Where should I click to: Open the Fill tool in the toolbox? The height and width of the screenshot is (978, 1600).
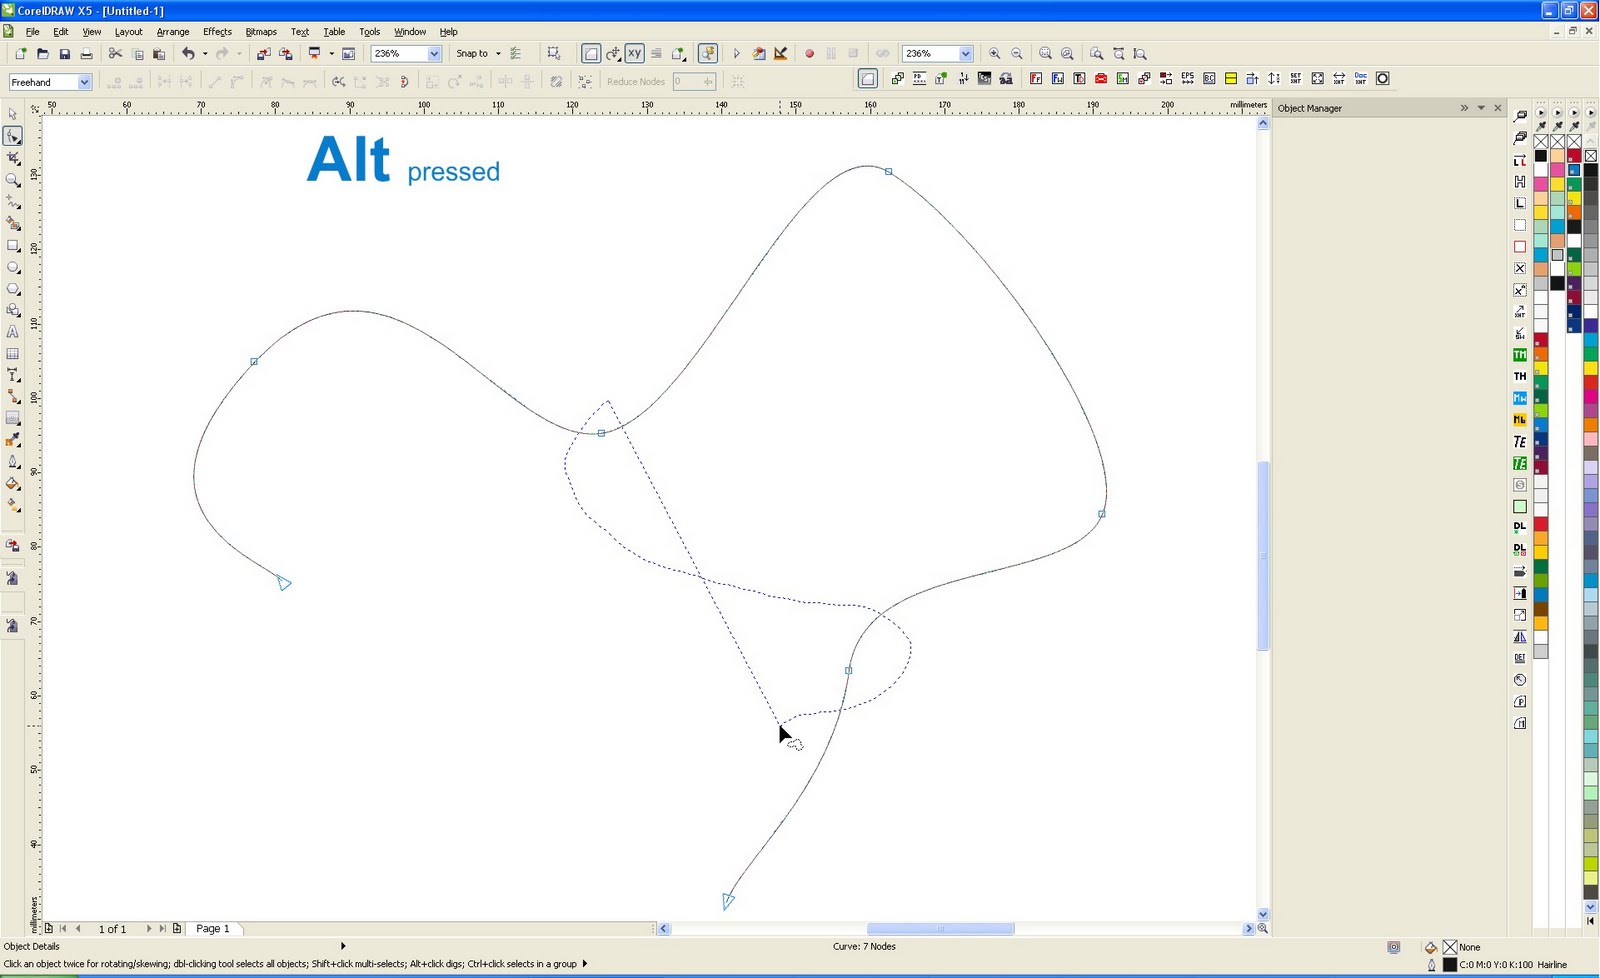13,484
